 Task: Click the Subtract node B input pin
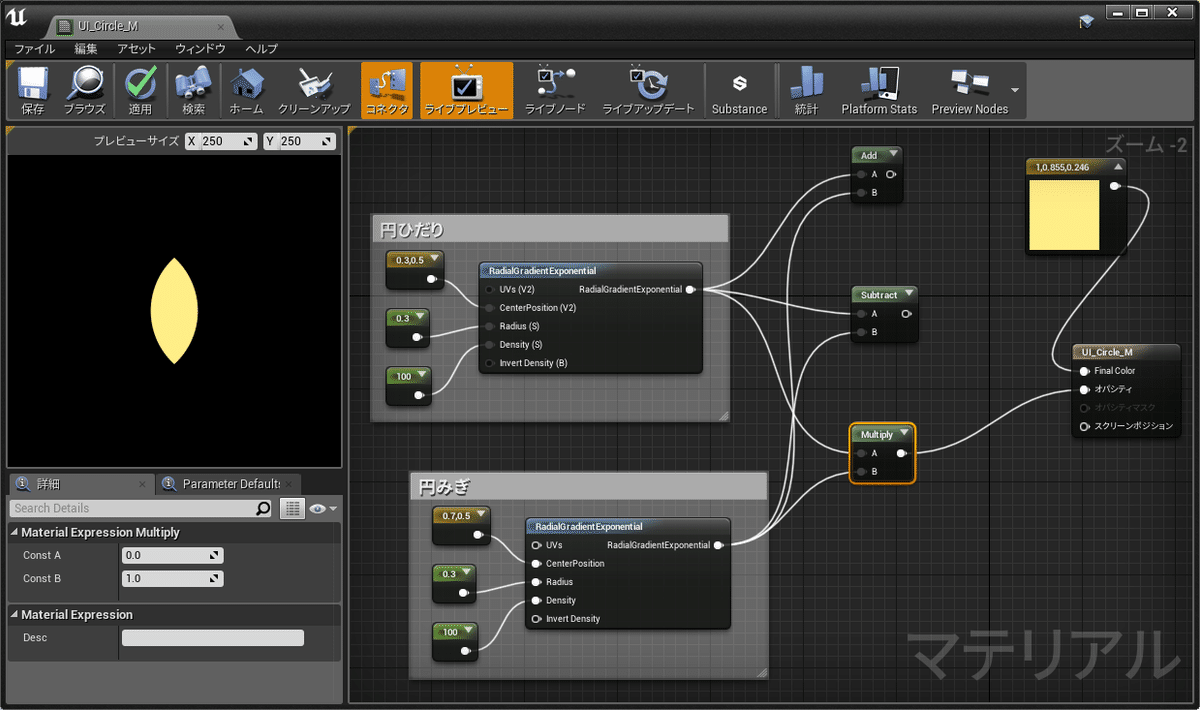pyautogui.click(x=859, y=332)
